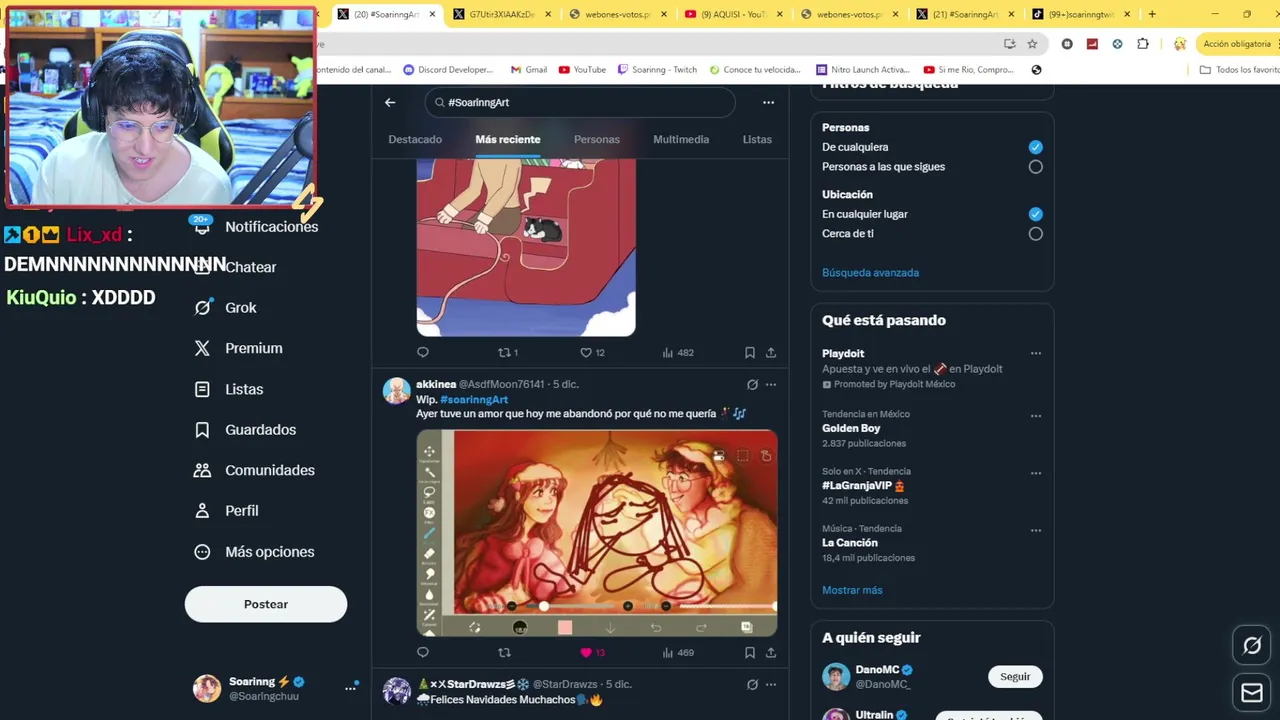Open the #soarinngArt hashtag in akkinea's post
Image resolution: width=1280 pixels, height=720 pixels.
pos(474,400)
